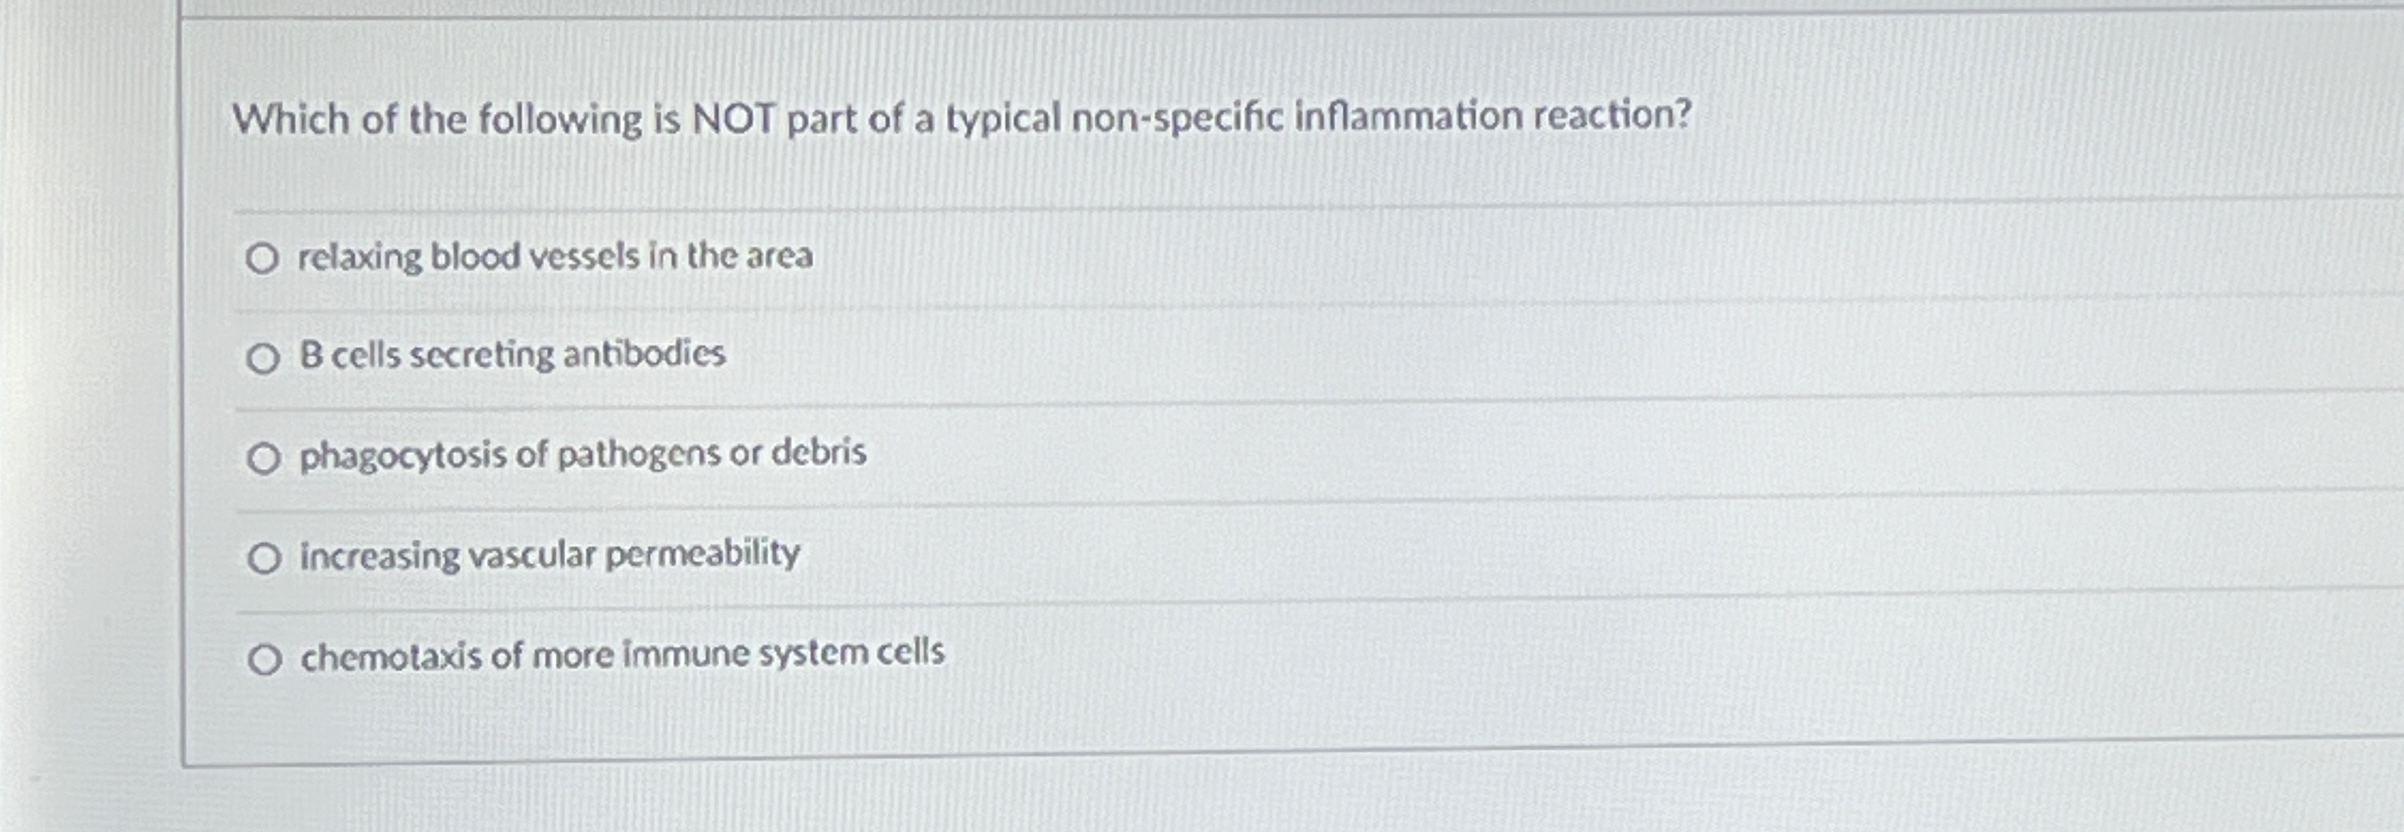This screenshot has width=2404, height=832.
Task: Click the label 'phagocytosis of pathogens or debris'
Action: pos(582,455)
